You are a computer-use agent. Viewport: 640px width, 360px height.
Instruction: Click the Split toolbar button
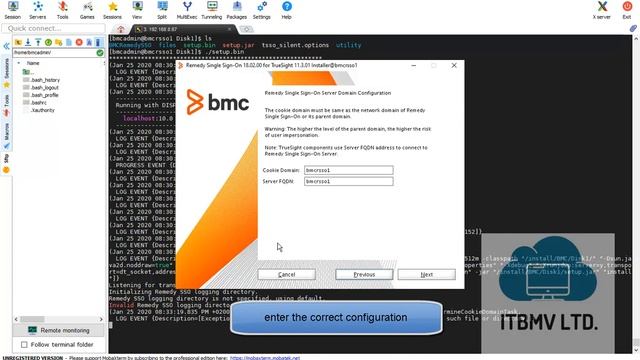[162, 10]
